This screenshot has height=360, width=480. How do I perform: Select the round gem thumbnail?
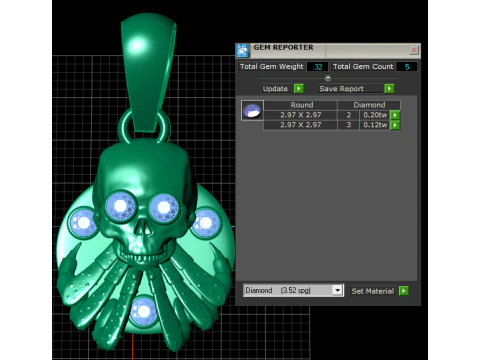click(252, 110)
